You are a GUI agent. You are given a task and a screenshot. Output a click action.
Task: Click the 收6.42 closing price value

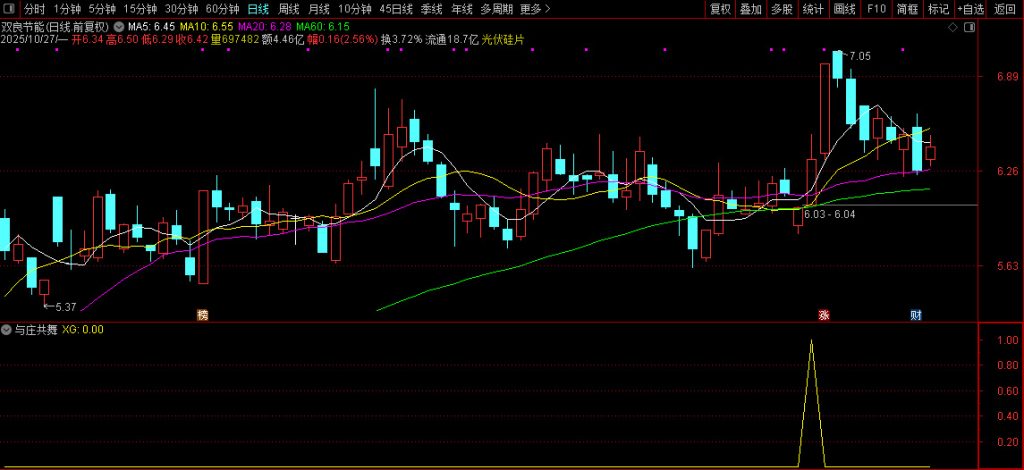(x=191, y=40)
